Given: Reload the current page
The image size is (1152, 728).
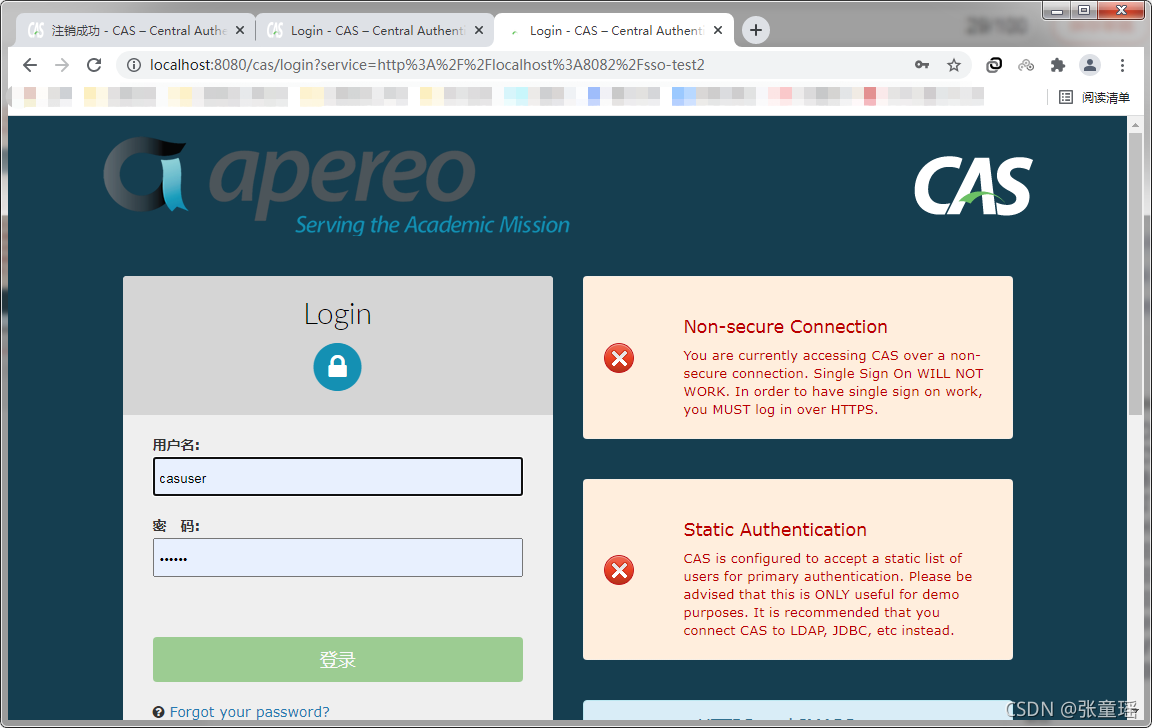Looking at the screenshot, I should tap(94, 65).
